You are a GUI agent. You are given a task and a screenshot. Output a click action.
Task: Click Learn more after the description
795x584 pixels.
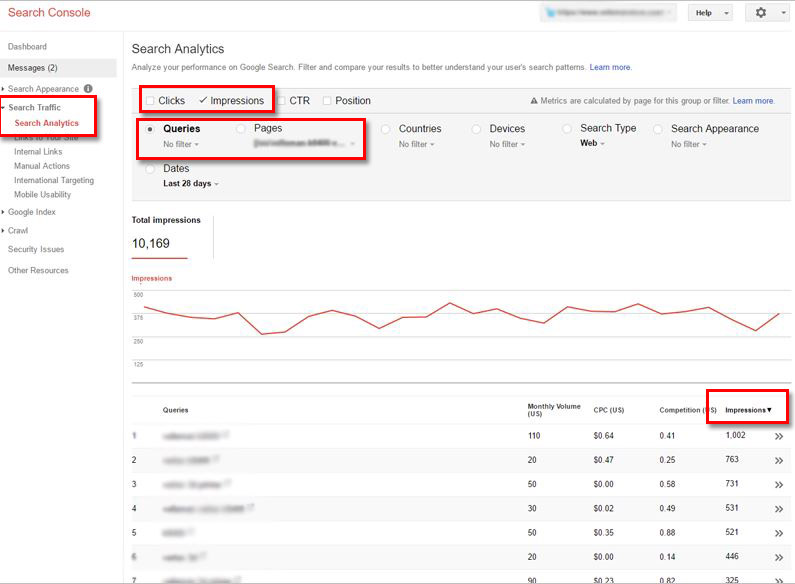click(610, 67)
